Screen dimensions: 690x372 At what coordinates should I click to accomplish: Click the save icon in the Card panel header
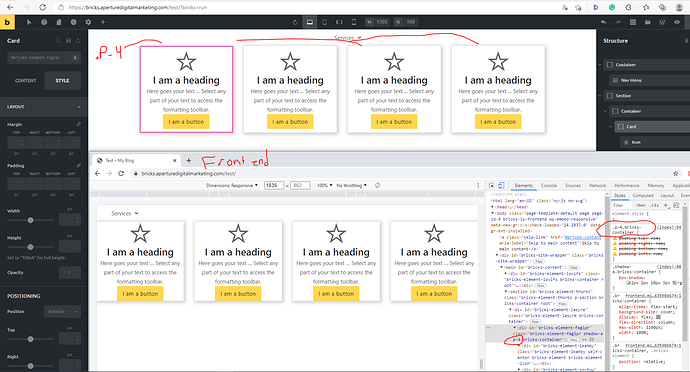tap(68, 41)
